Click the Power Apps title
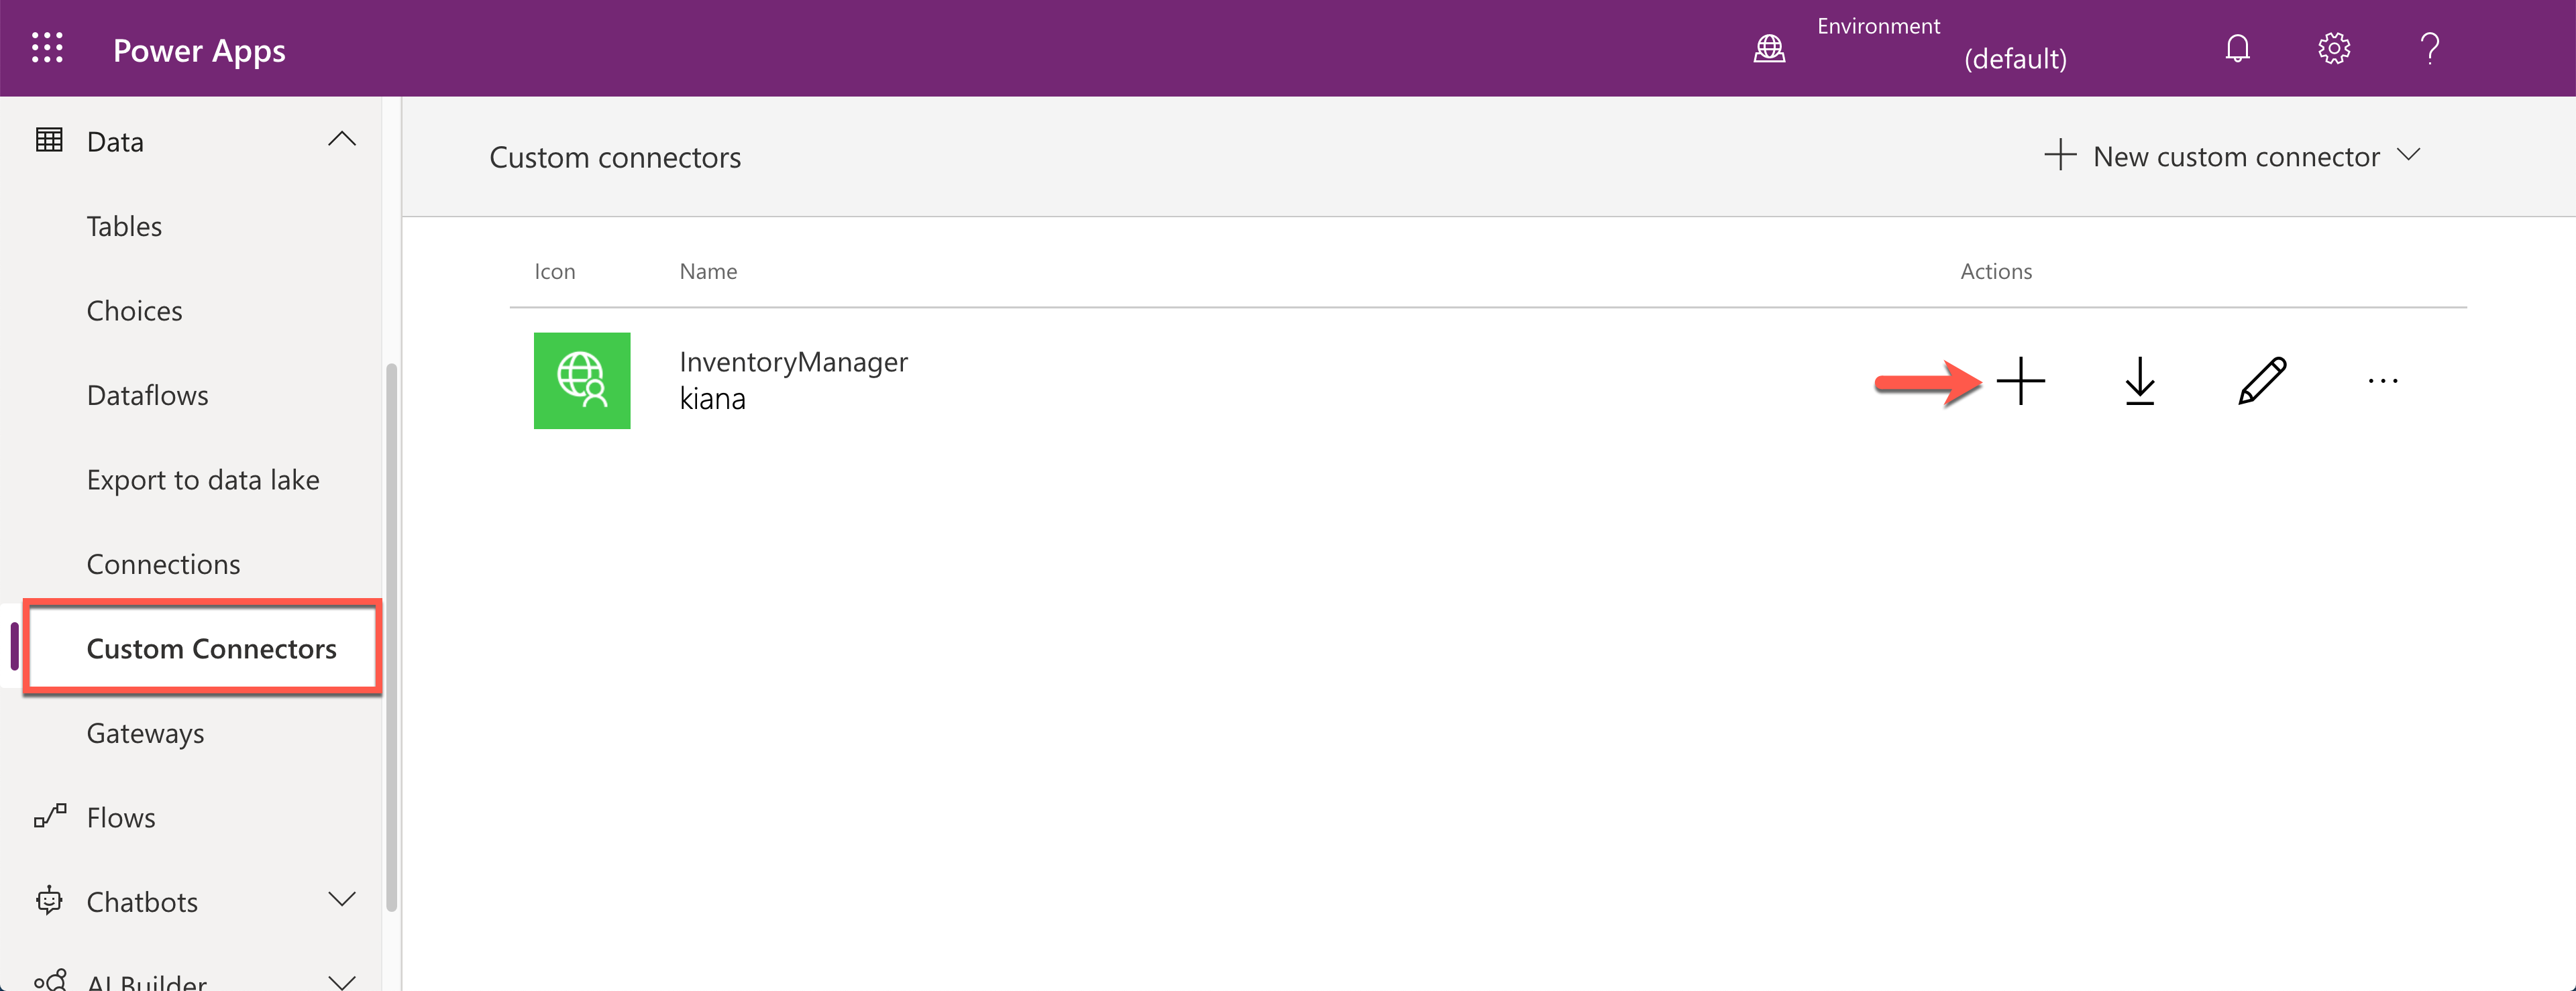The width and height of the screenshot is (2576, 991). (x=199, y=50)
